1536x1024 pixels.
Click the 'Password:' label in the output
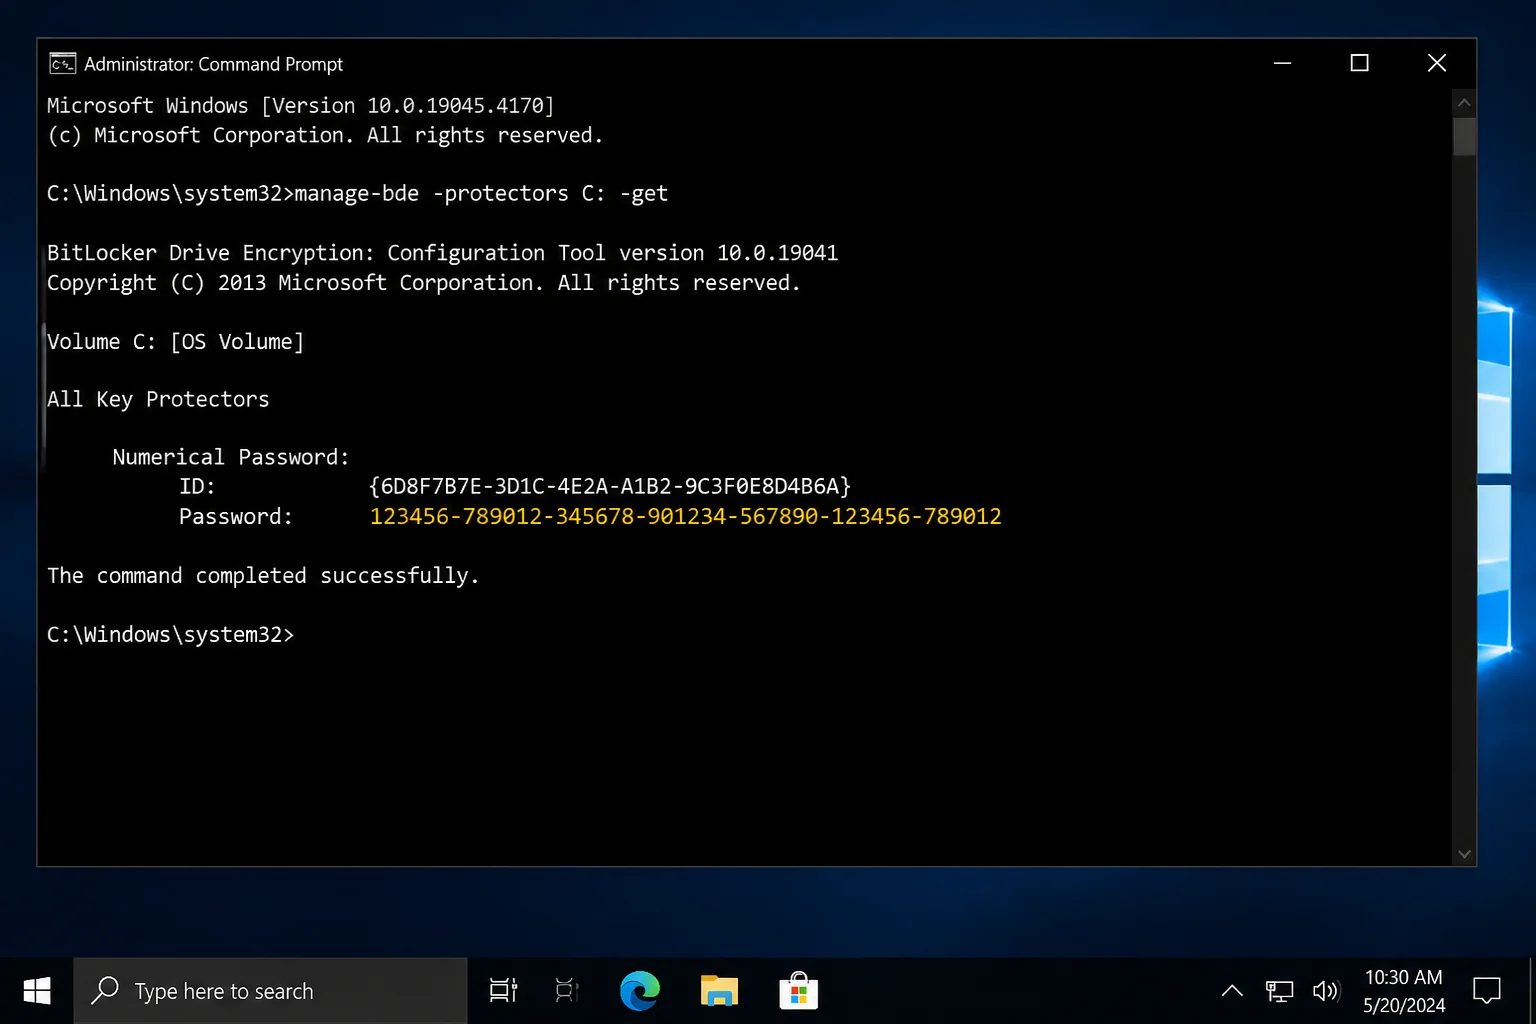pyautogui.click(x=236, y=517)
